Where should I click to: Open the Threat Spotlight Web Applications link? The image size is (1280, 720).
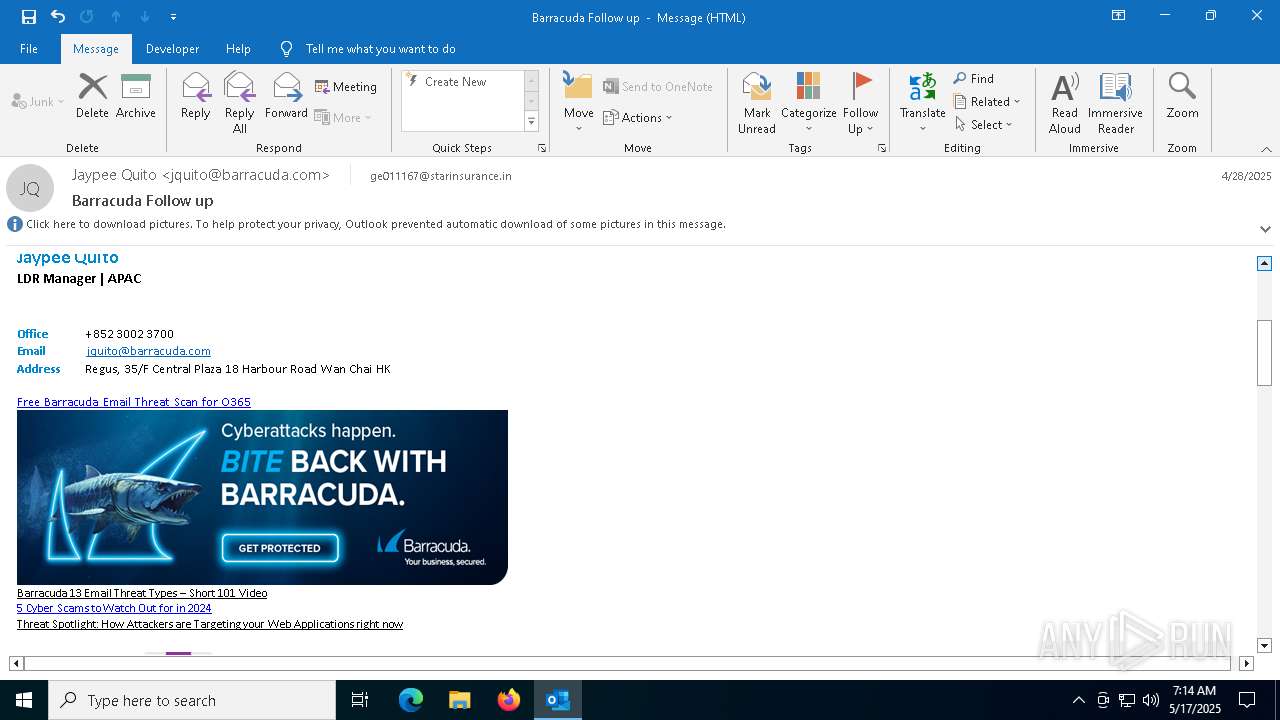[x=210, y=624]
